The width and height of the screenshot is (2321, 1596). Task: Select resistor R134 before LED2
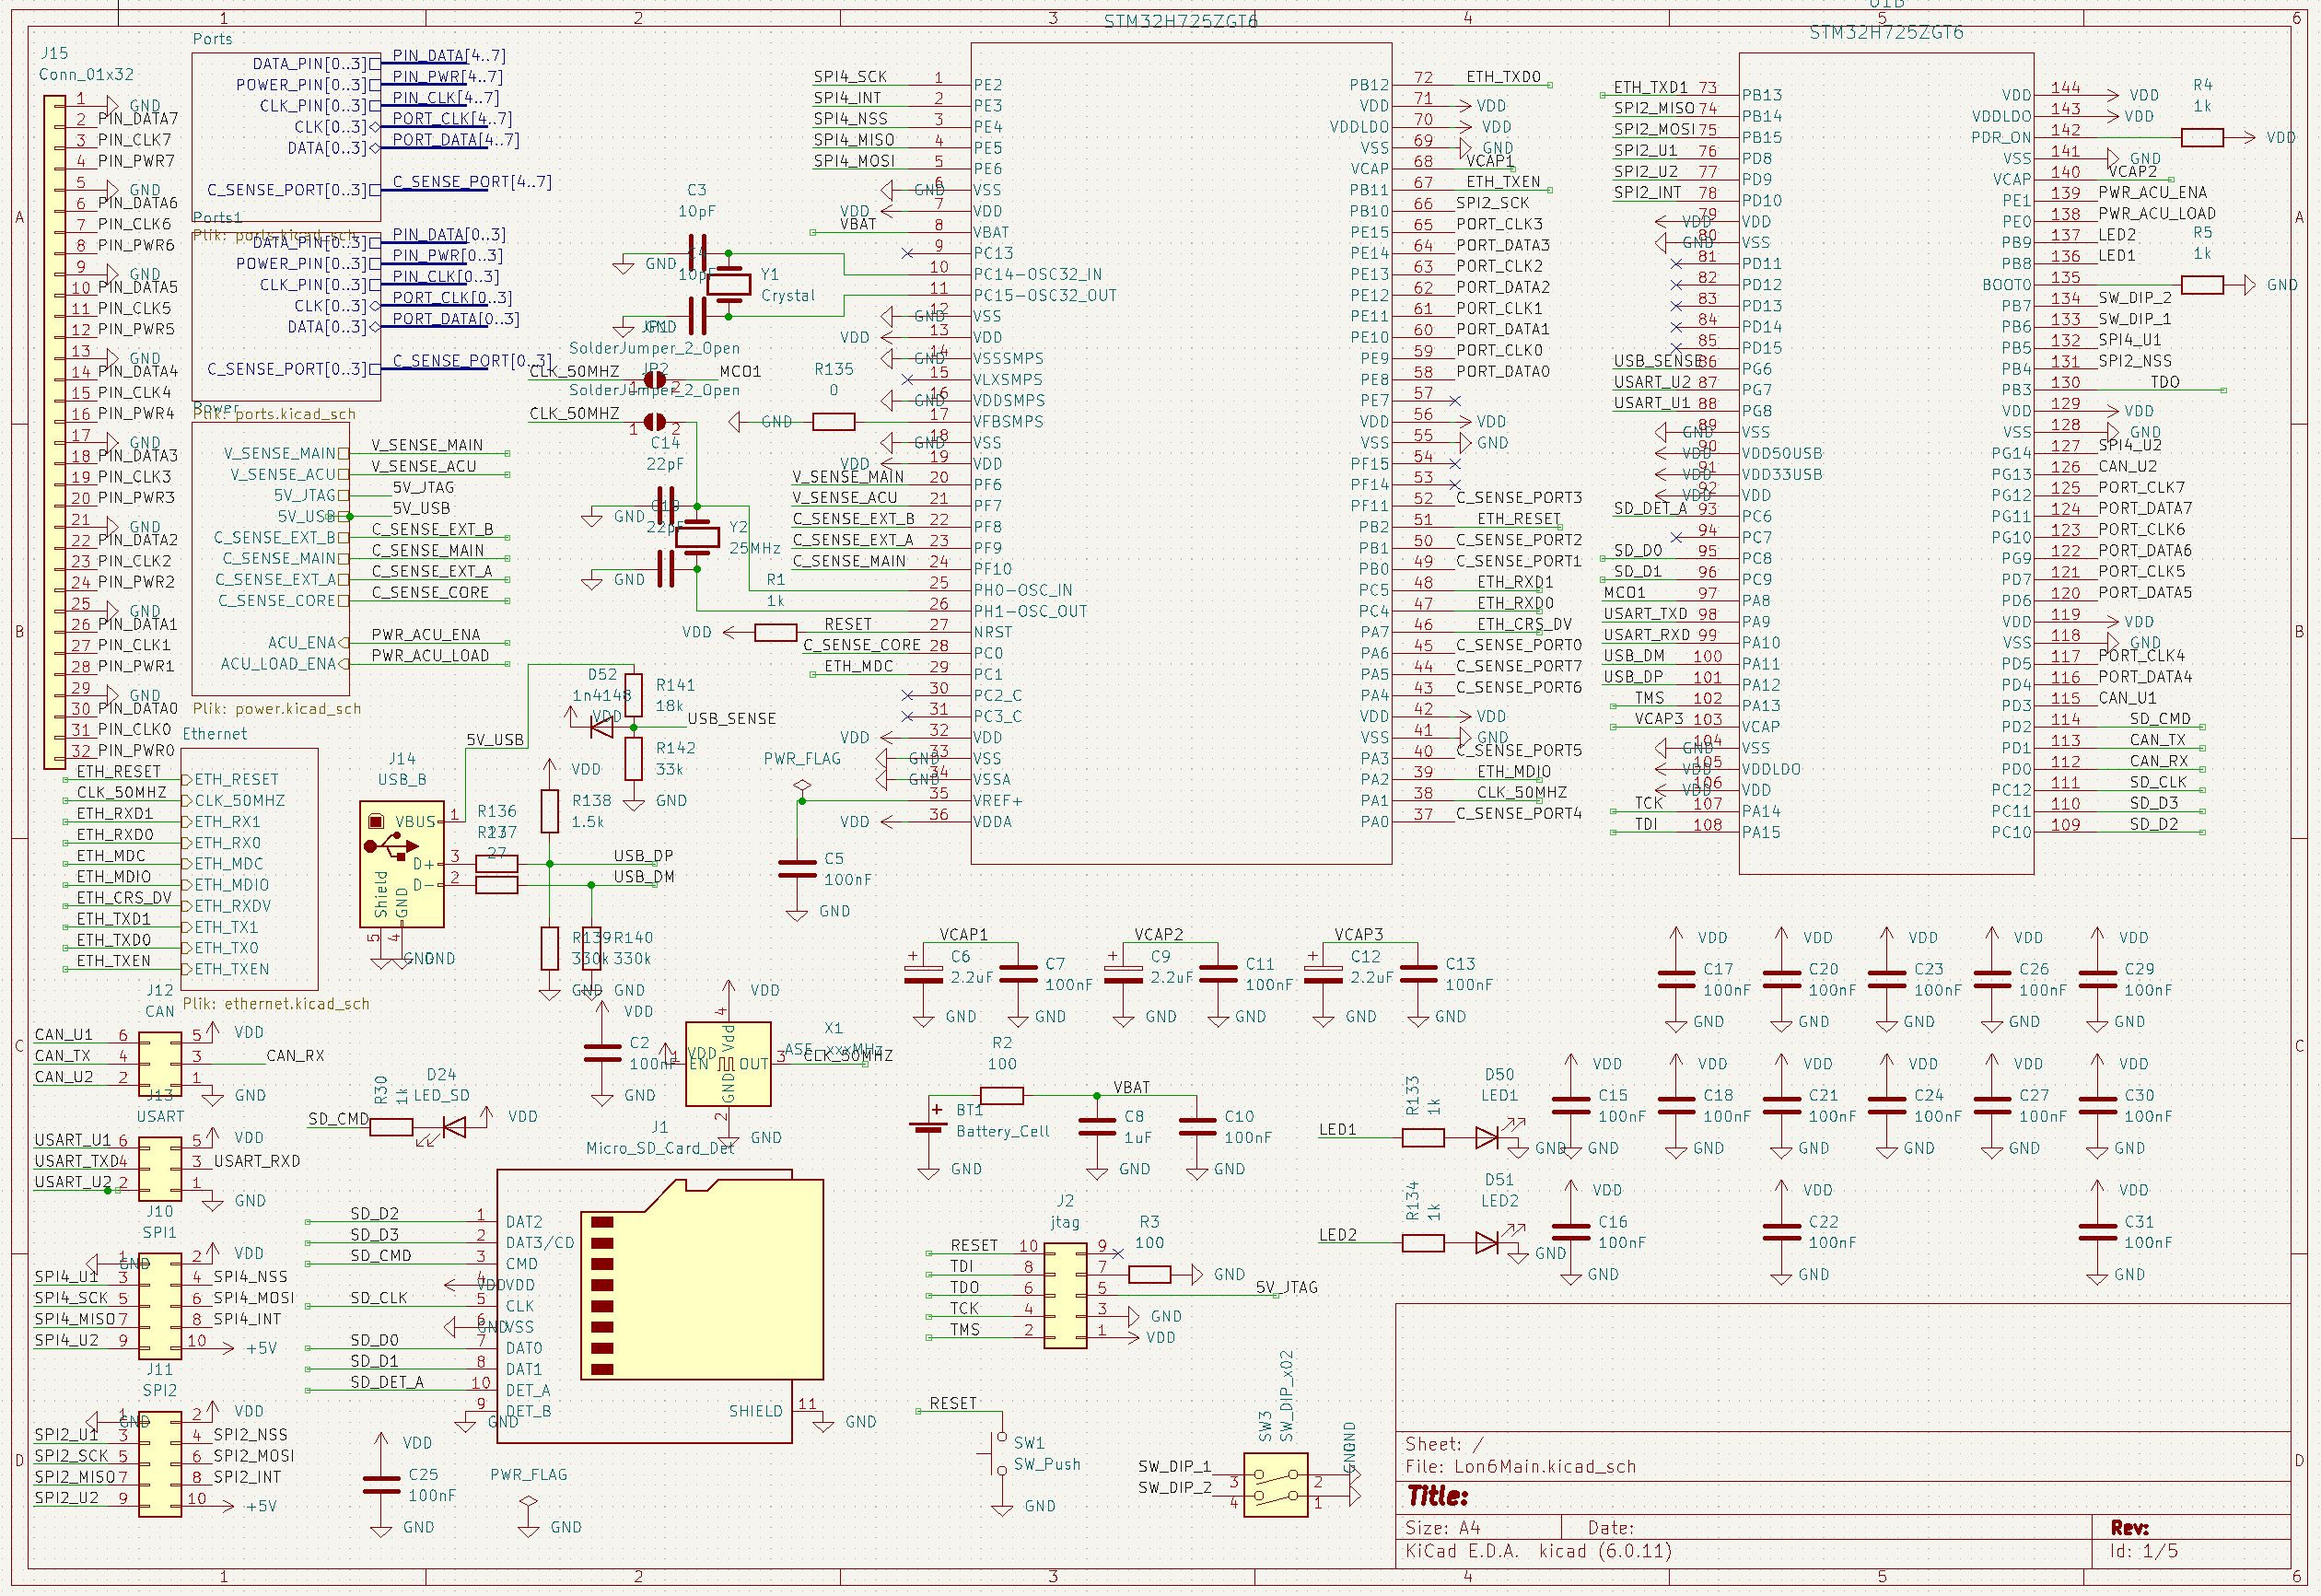coord(1423,1243)
